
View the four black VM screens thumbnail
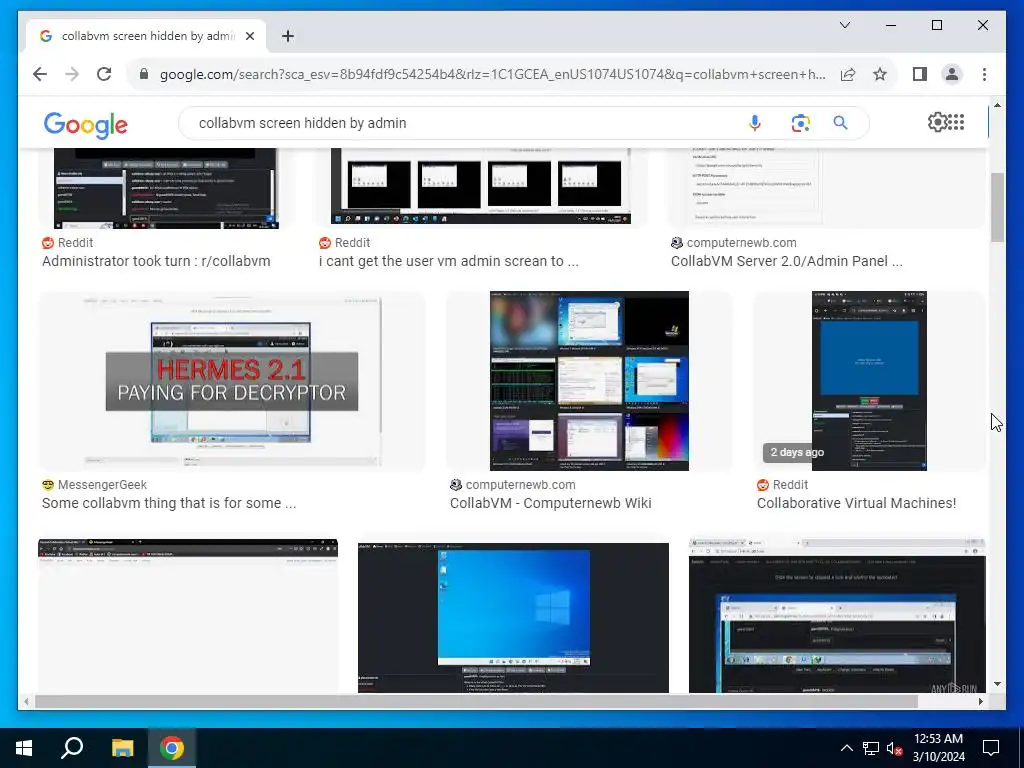(482, 187)
